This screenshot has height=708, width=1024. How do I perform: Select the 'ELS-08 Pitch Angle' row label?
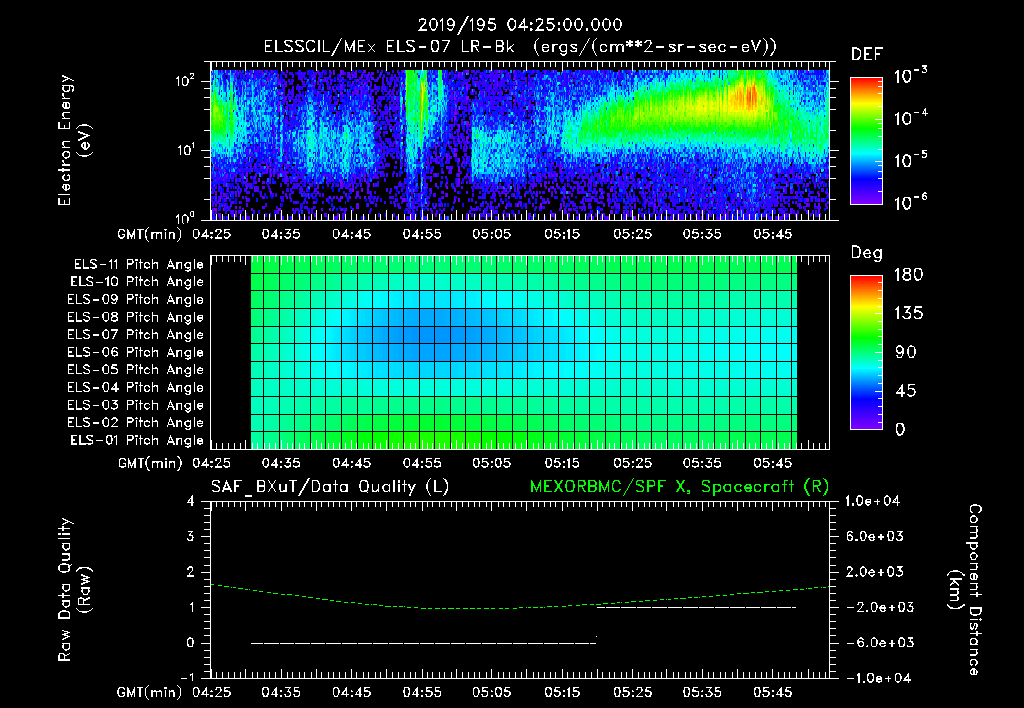coord(136,317)
